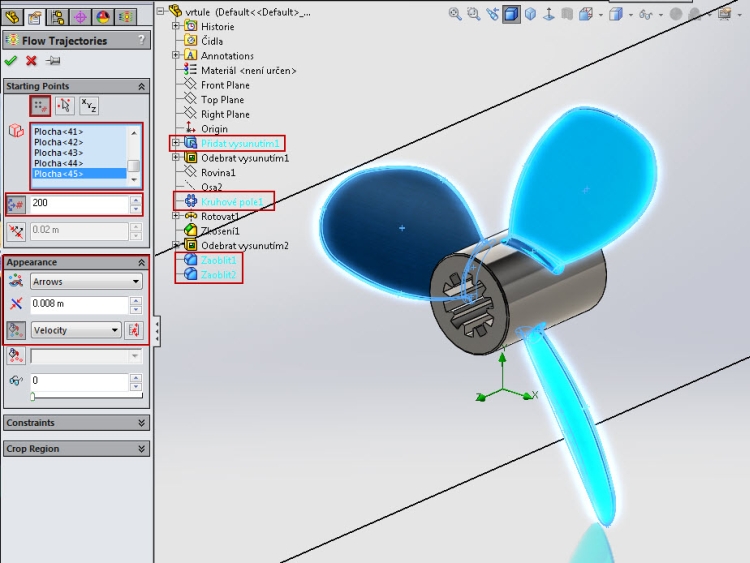The image size is (750, 563).
Task: Cancel Flow Trajectories with the red X
Action: (x=32, y=61)
